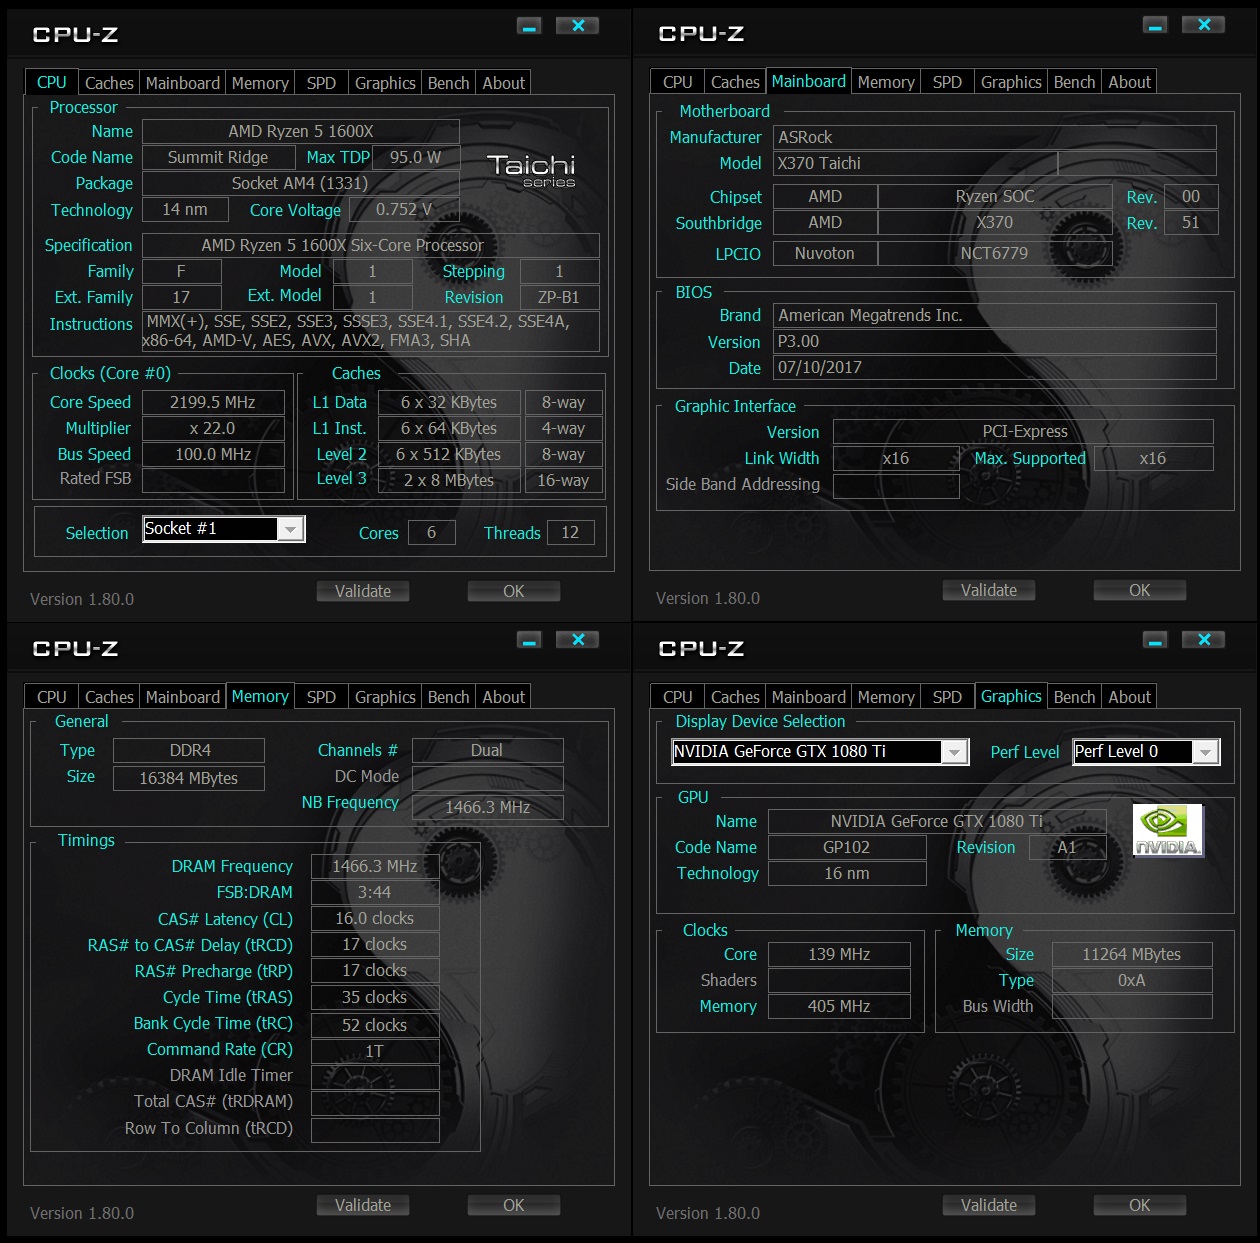Click the empty Side Band Addressing field
This screenshot has width=1260, height=1243.
(896, 485)
